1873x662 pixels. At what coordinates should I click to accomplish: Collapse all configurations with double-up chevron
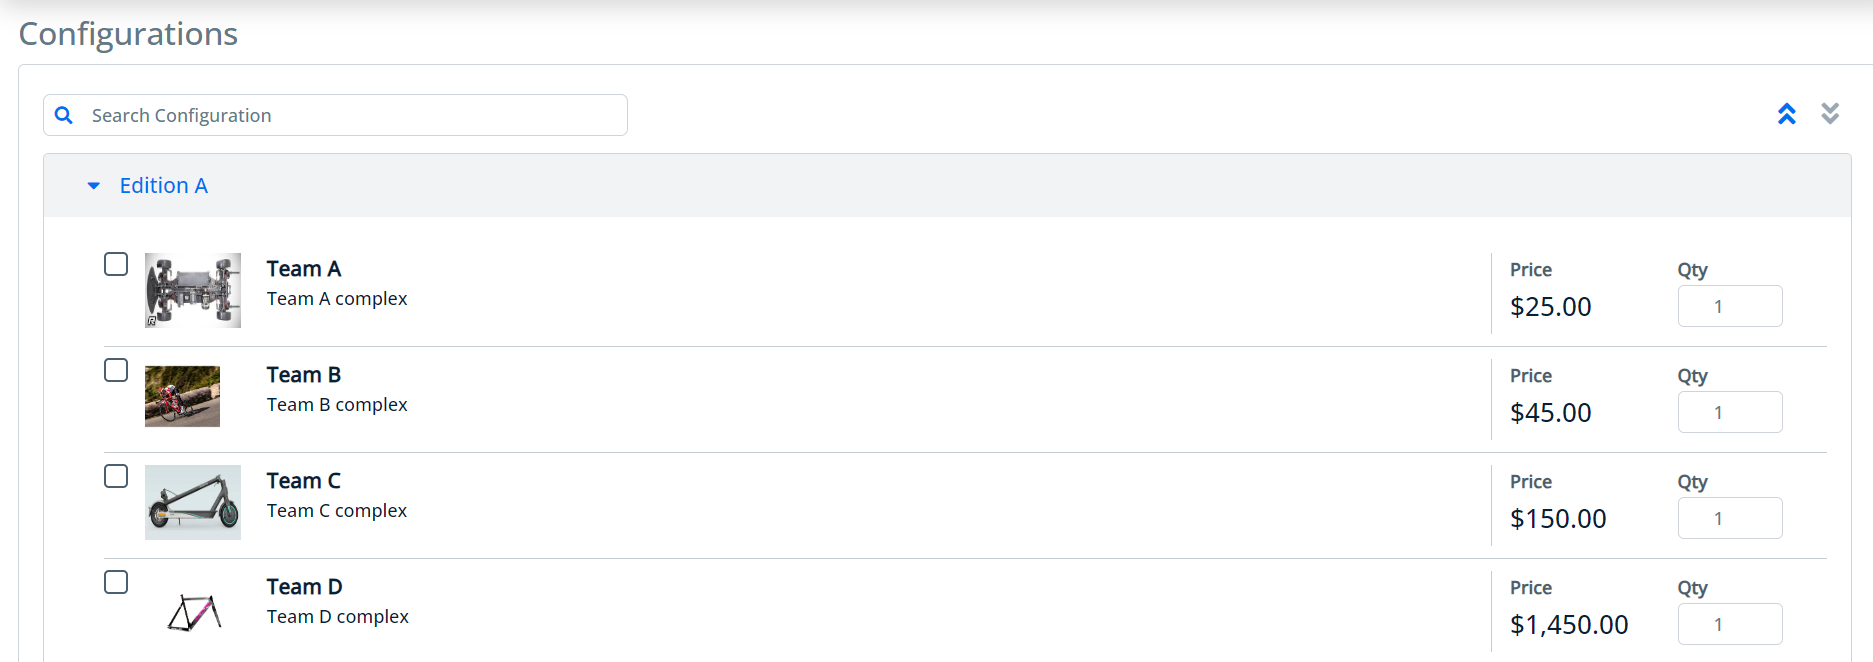coord(1786,114)
